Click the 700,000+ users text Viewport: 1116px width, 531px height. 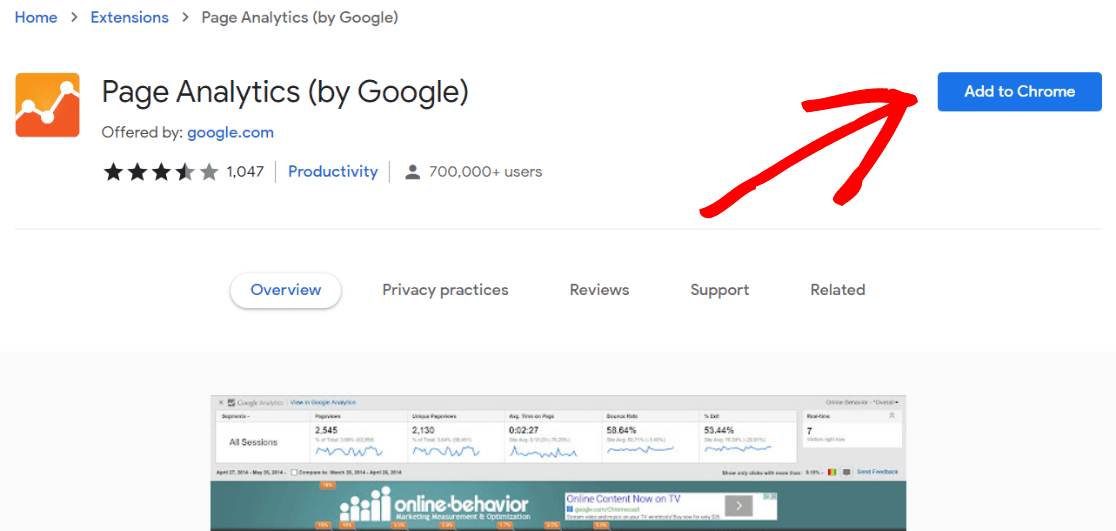(485, 172)
